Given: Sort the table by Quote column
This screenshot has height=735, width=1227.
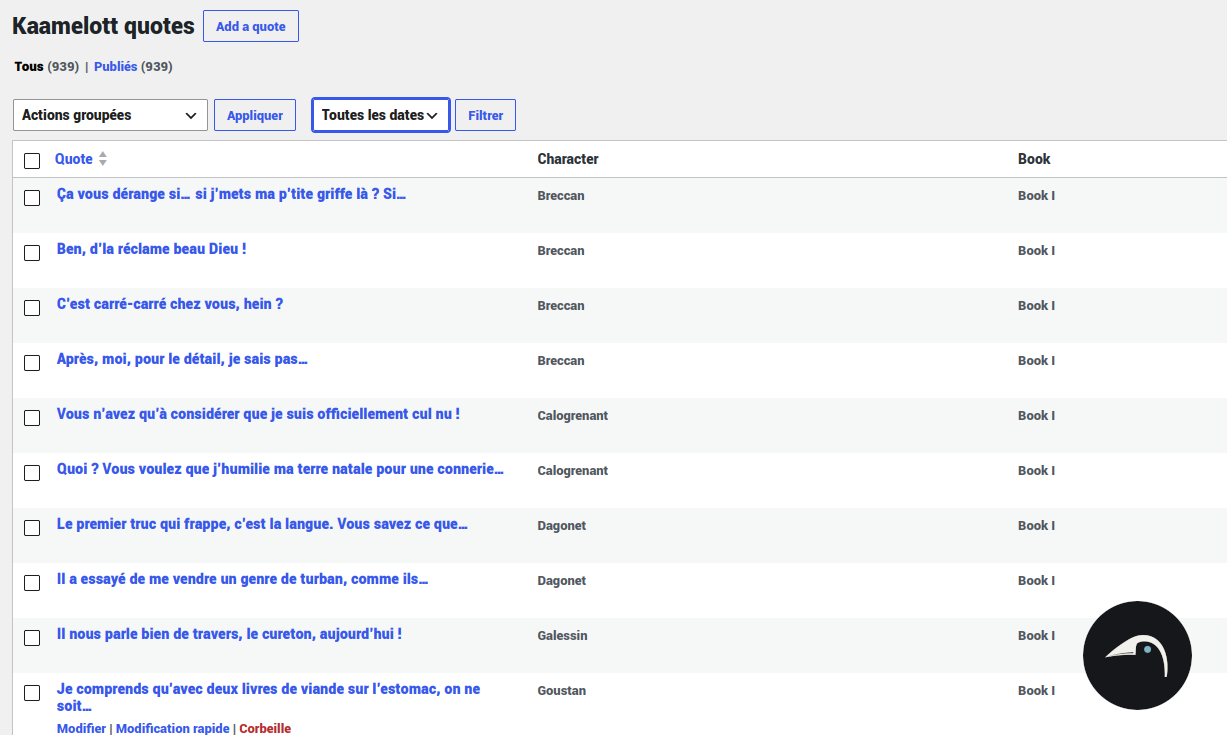Looking at the screenshot, I should pos(74,159).
